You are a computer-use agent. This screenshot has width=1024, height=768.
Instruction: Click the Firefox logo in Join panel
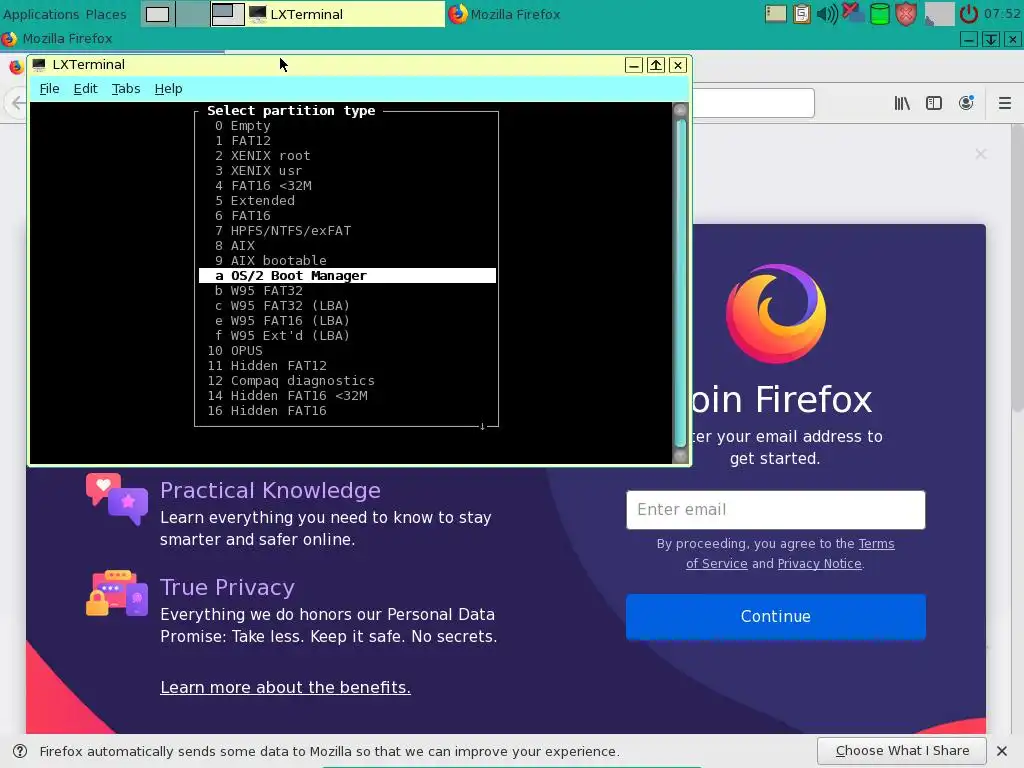(x=776, y=313)
